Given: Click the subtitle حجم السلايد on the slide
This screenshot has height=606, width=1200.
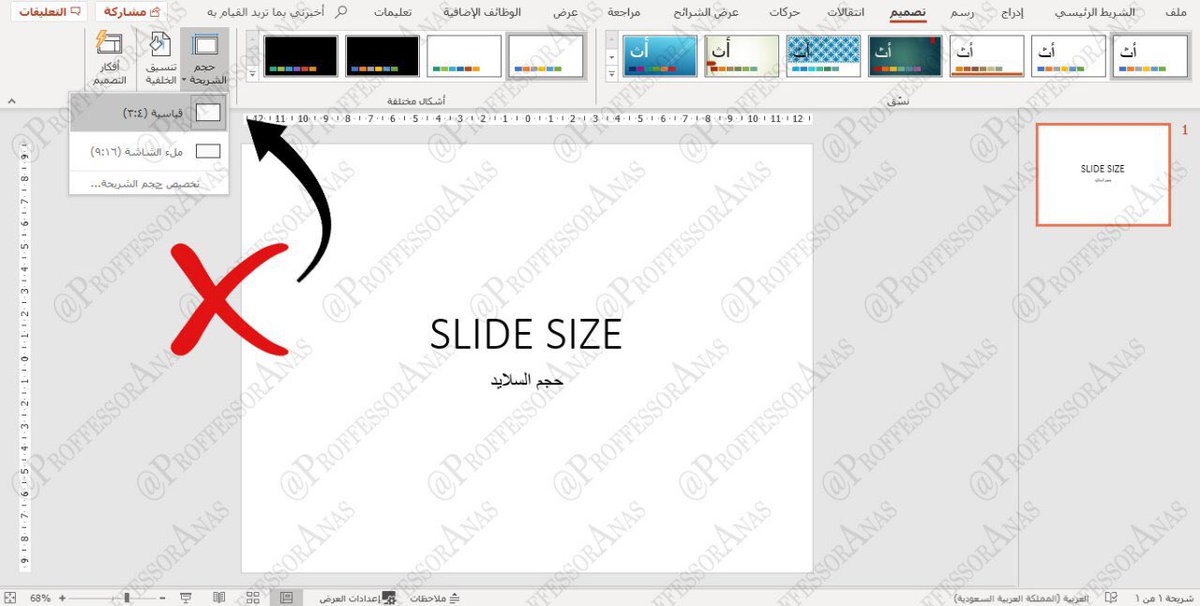Looking at the screenshot, I should [527, 381].
